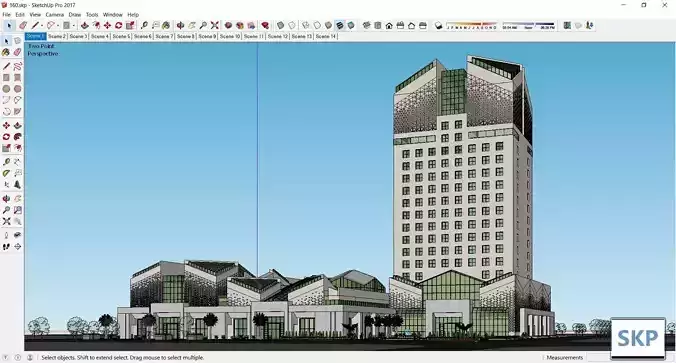This screenshot has height=363, width=676.
Task: Click the sign-in status bar icon
Action: click(30, 357)
